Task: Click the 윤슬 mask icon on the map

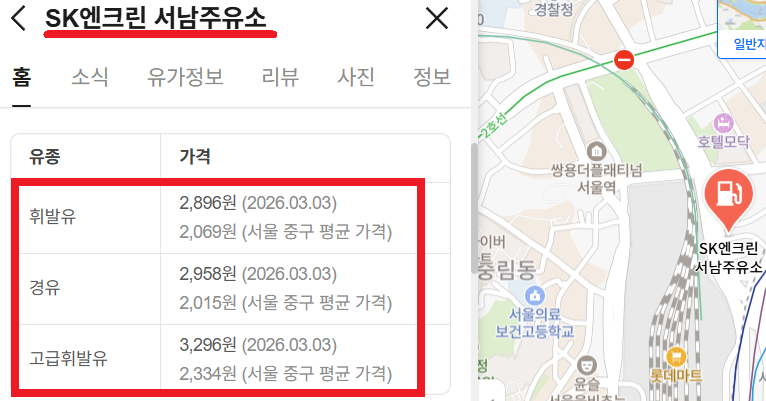Action: point(587,365)
